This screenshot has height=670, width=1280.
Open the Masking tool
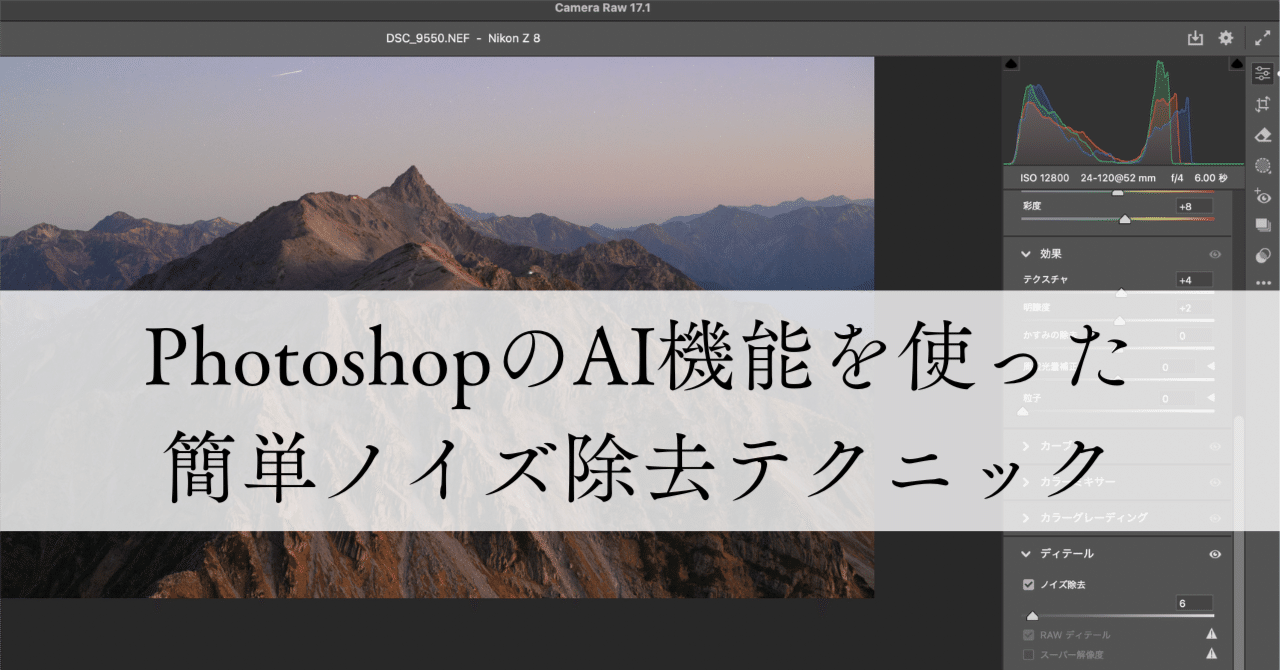point(1262,166)
